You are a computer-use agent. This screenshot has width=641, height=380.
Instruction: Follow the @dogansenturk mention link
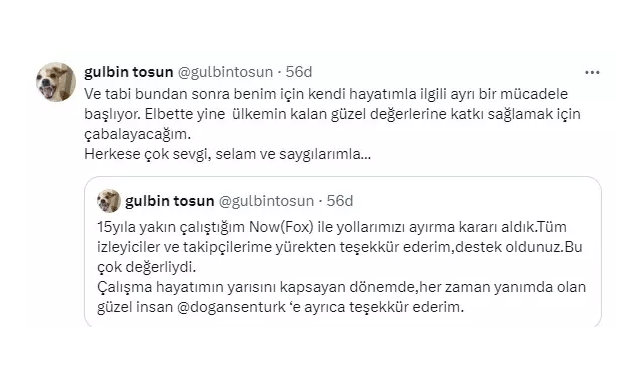point(231,307)
